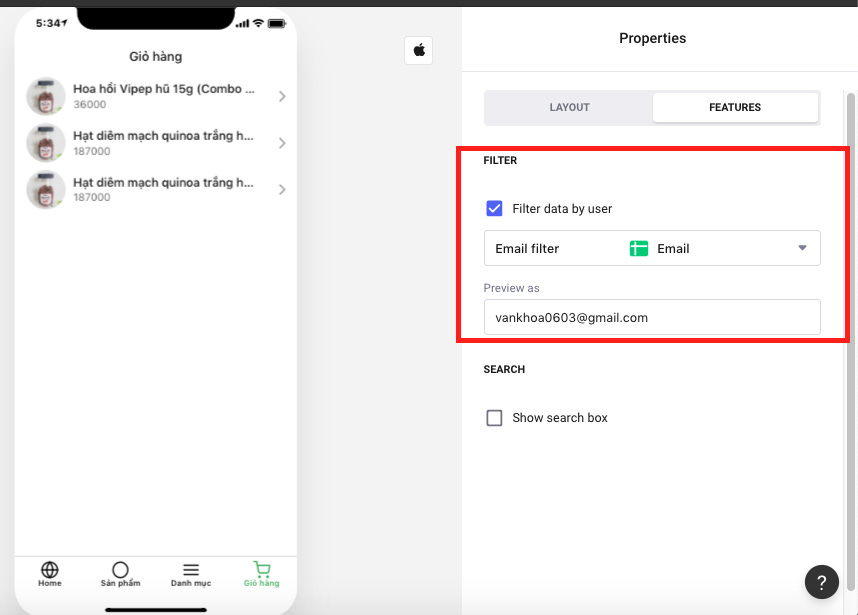The height and width of the screenshot is (615, 858).
Task: Open chevron on Hoa hồi Vipep row
Action: coord(282,96)
